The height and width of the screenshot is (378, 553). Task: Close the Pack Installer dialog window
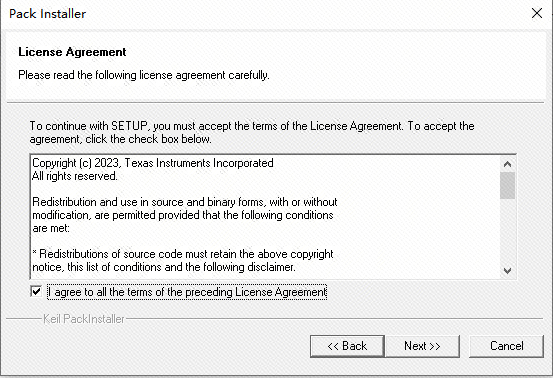[537, 13]
